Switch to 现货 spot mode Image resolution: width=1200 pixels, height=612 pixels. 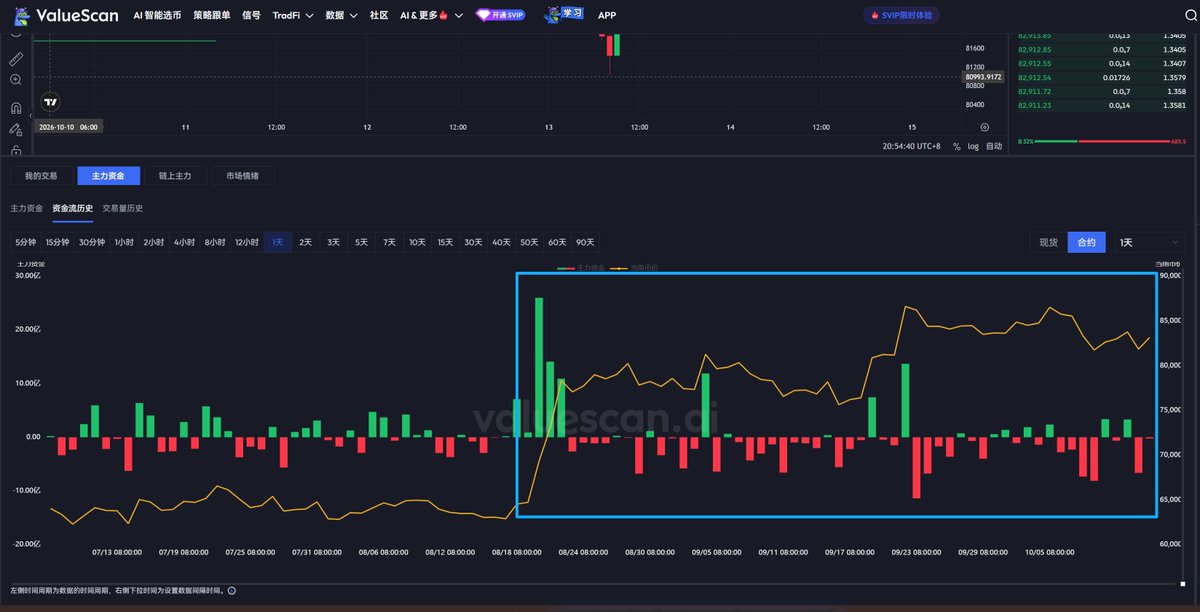(1048, 242)
